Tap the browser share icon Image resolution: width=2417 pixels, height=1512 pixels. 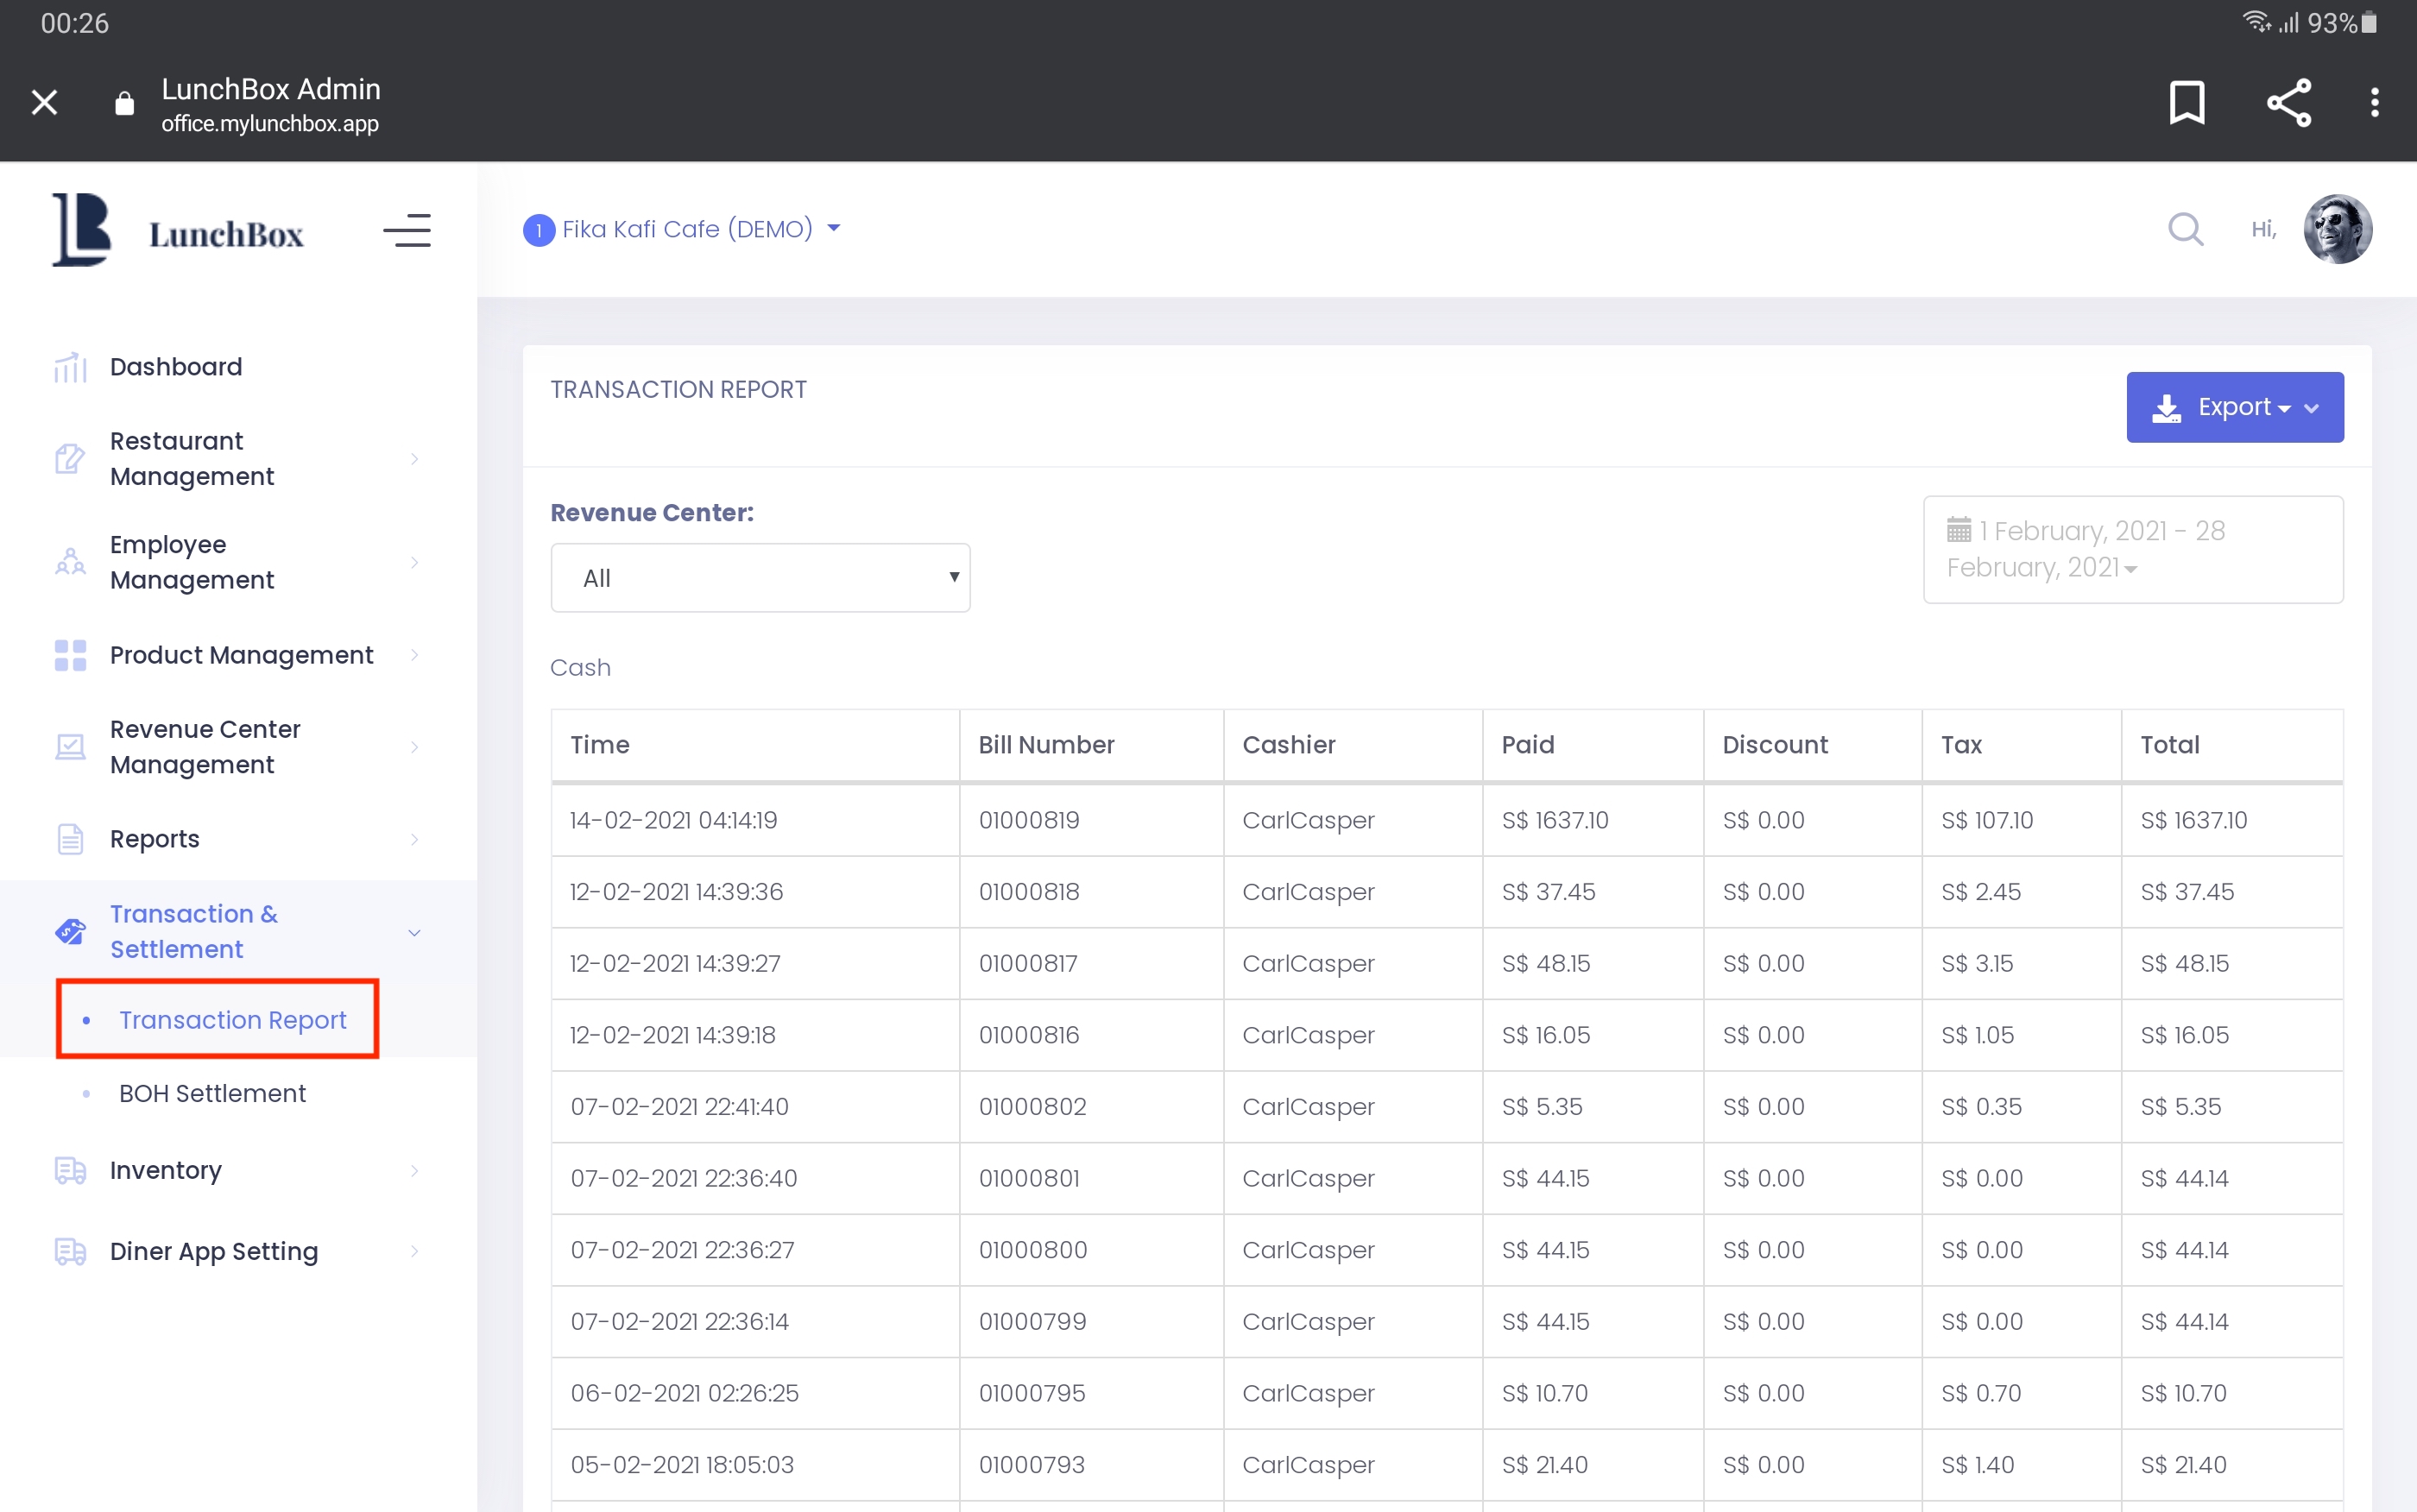coord(2288,102)
